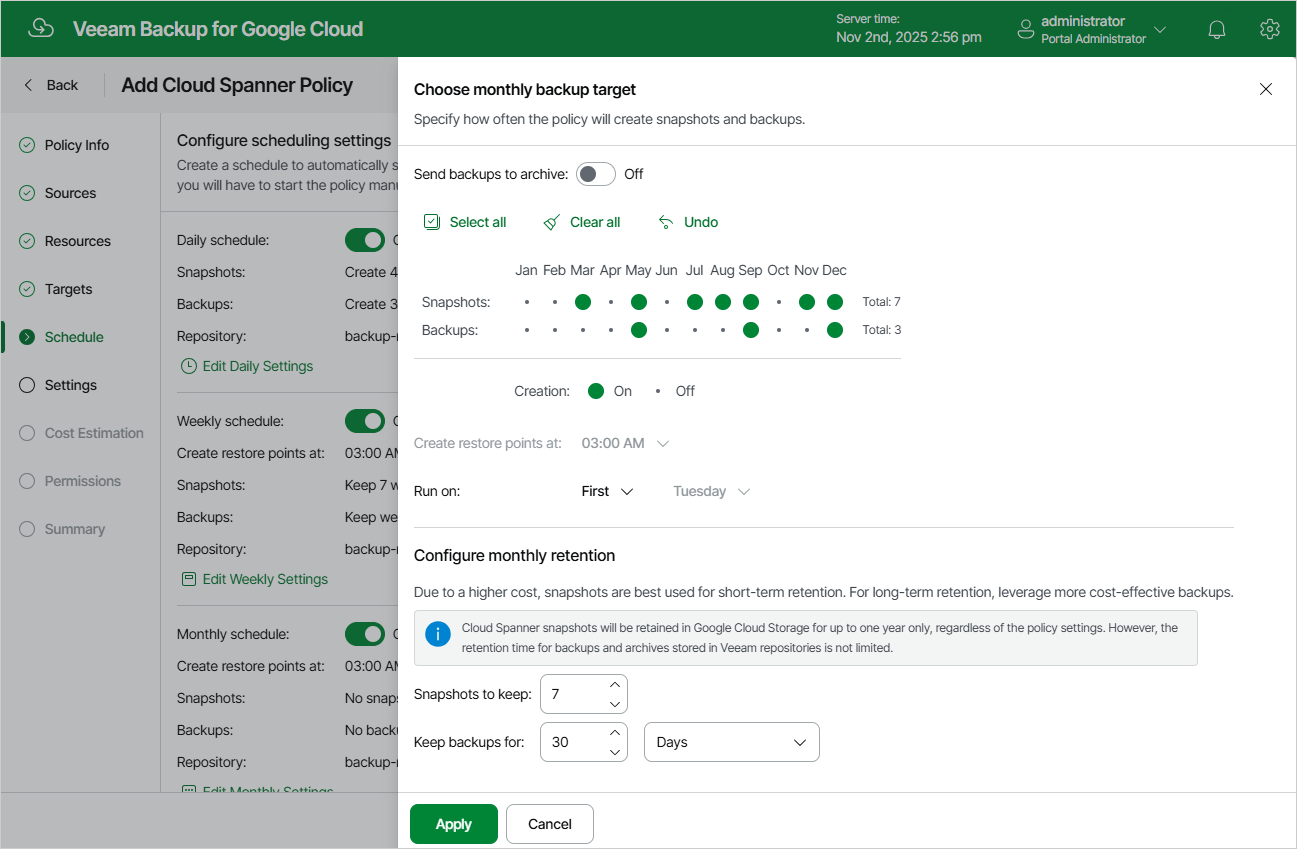
Task: Open the notifications bell icon
Action: pos(1217,29)
